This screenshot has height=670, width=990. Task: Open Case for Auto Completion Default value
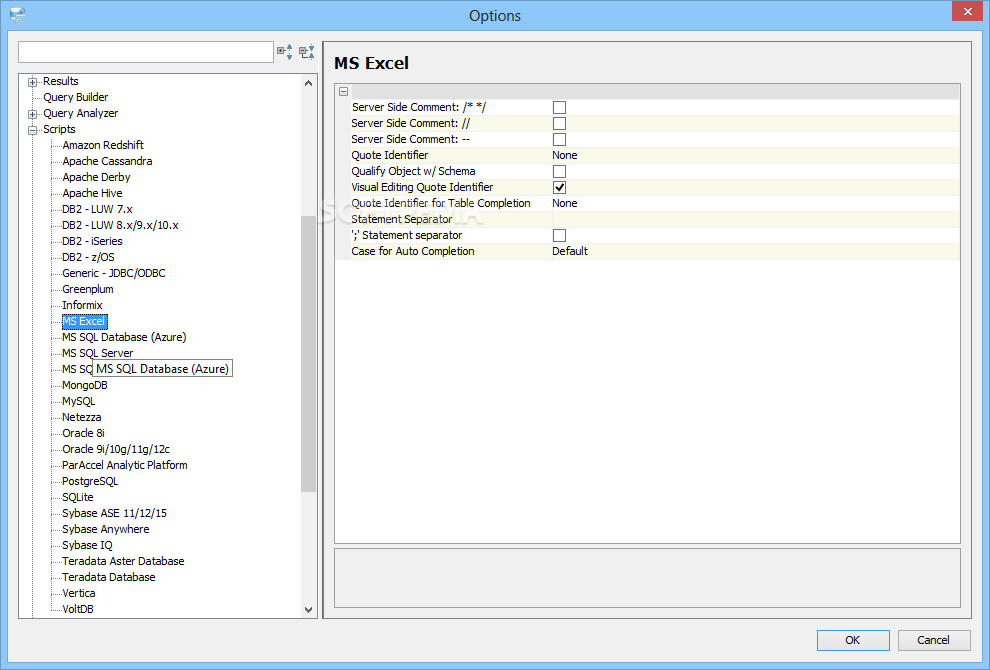[x=755, y=251]
